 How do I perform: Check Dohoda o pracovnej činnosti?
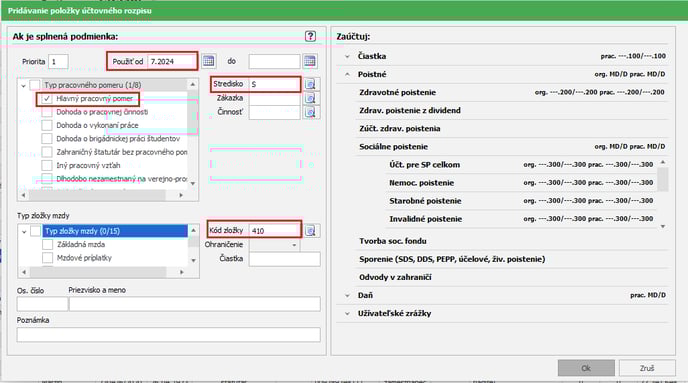pyautogui.click(x=47, y=112)
